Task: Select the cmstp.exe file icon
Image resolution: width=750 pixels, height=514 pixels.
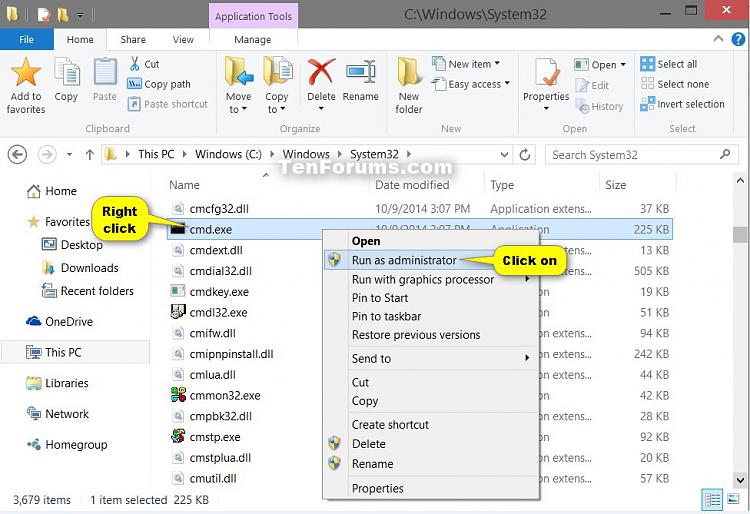Action: [x=178, y=436]
